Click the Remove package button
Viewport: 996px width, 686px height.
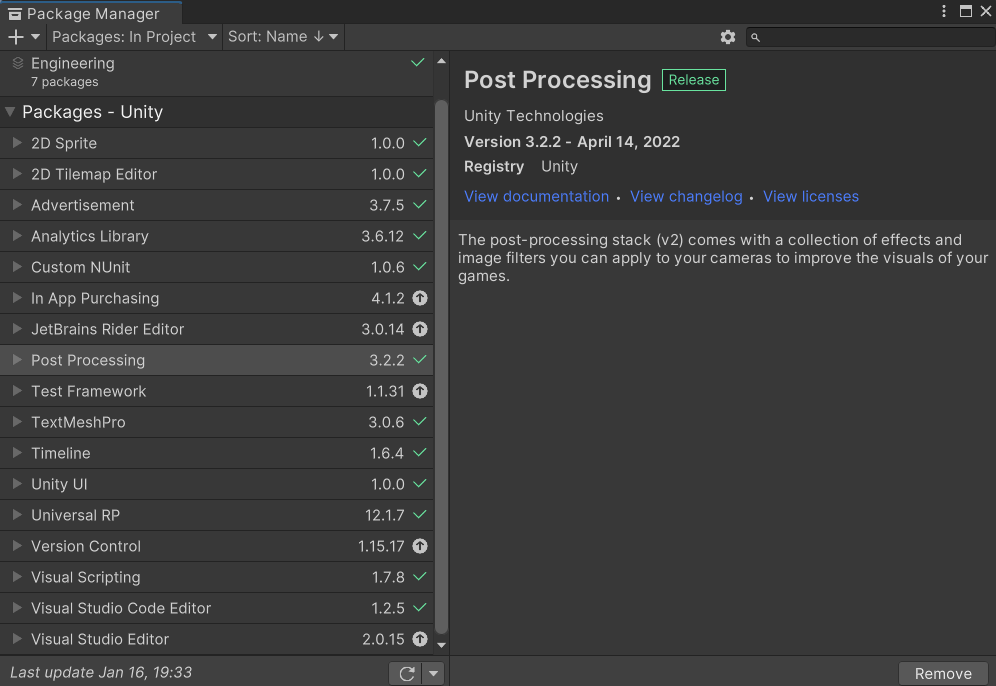coord(943,673)
